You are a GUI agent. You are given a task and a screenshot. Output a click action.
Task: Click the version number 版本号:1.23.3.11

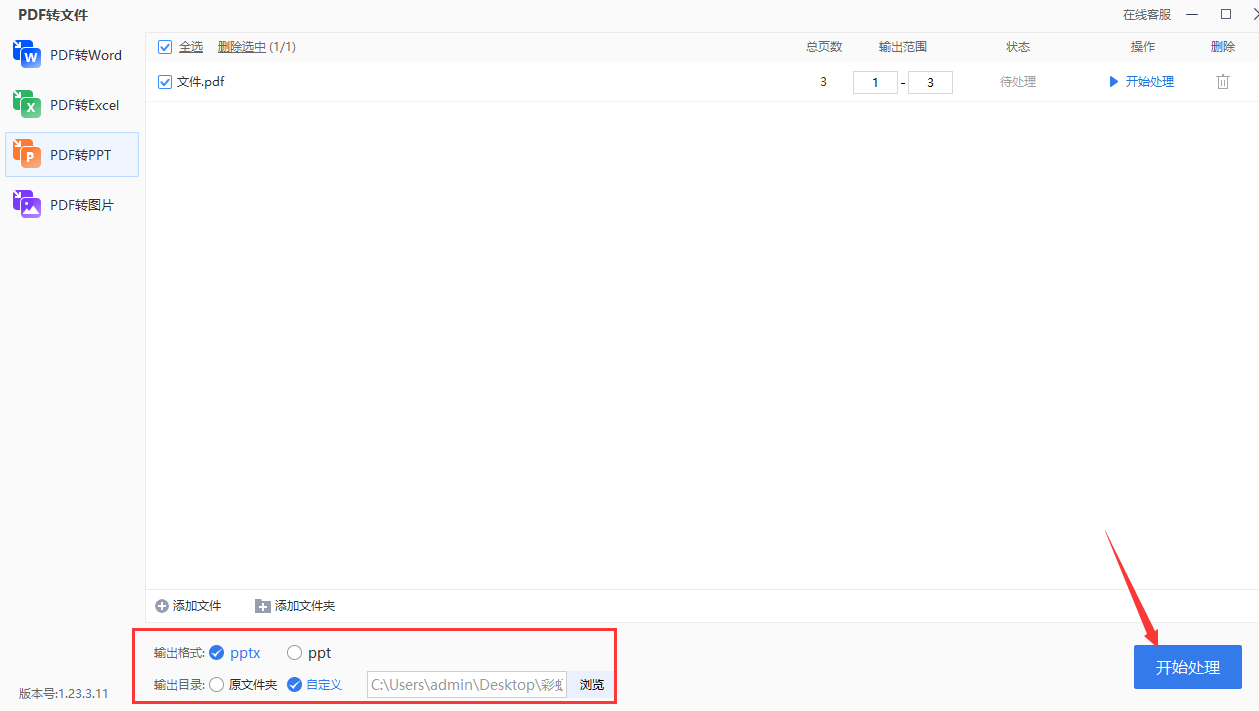point(64,693)
